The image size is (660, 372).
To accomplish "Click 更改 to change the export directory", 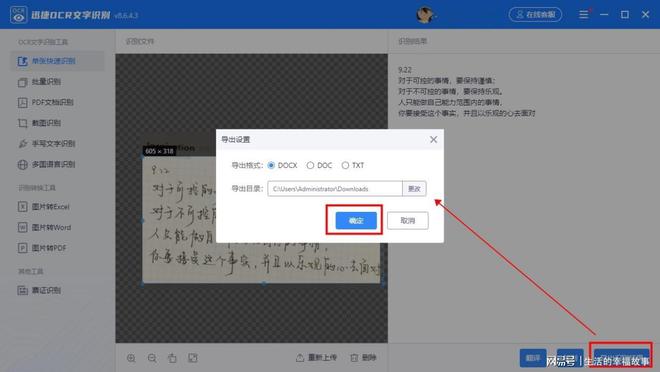I will [x=414, y=189].
